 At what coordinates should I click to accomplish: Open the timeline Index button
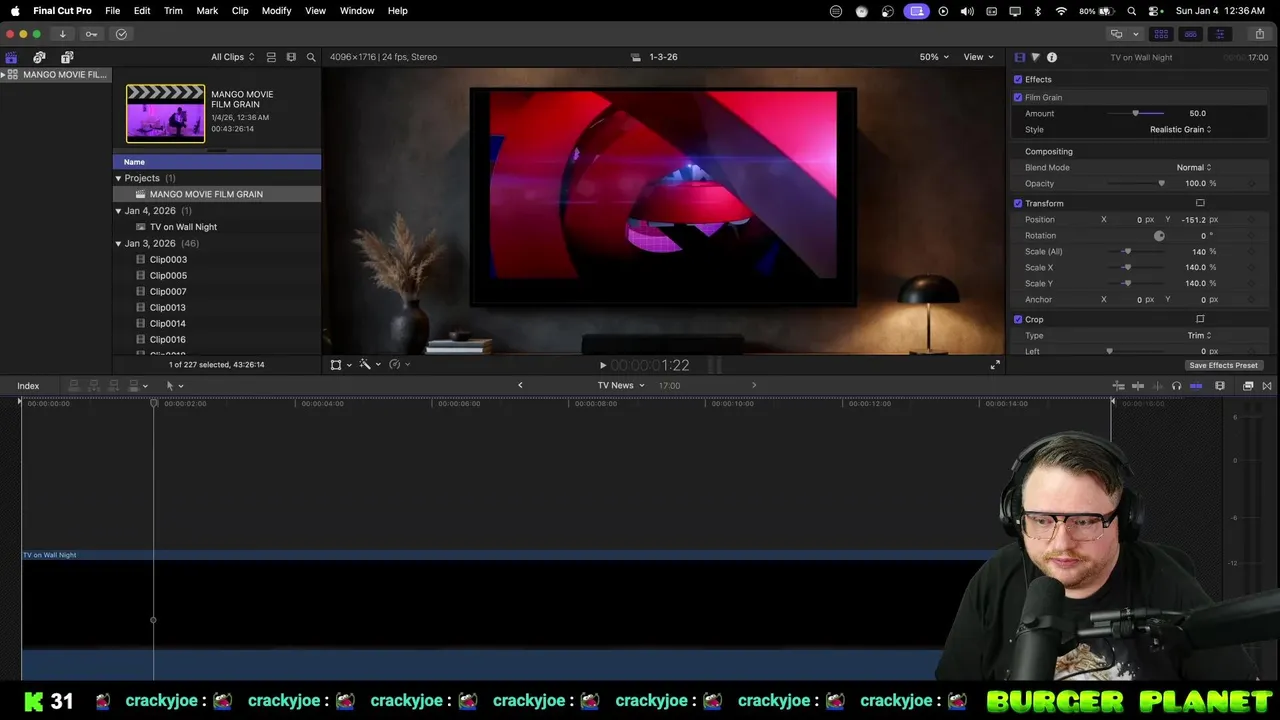tap(28, 386)
